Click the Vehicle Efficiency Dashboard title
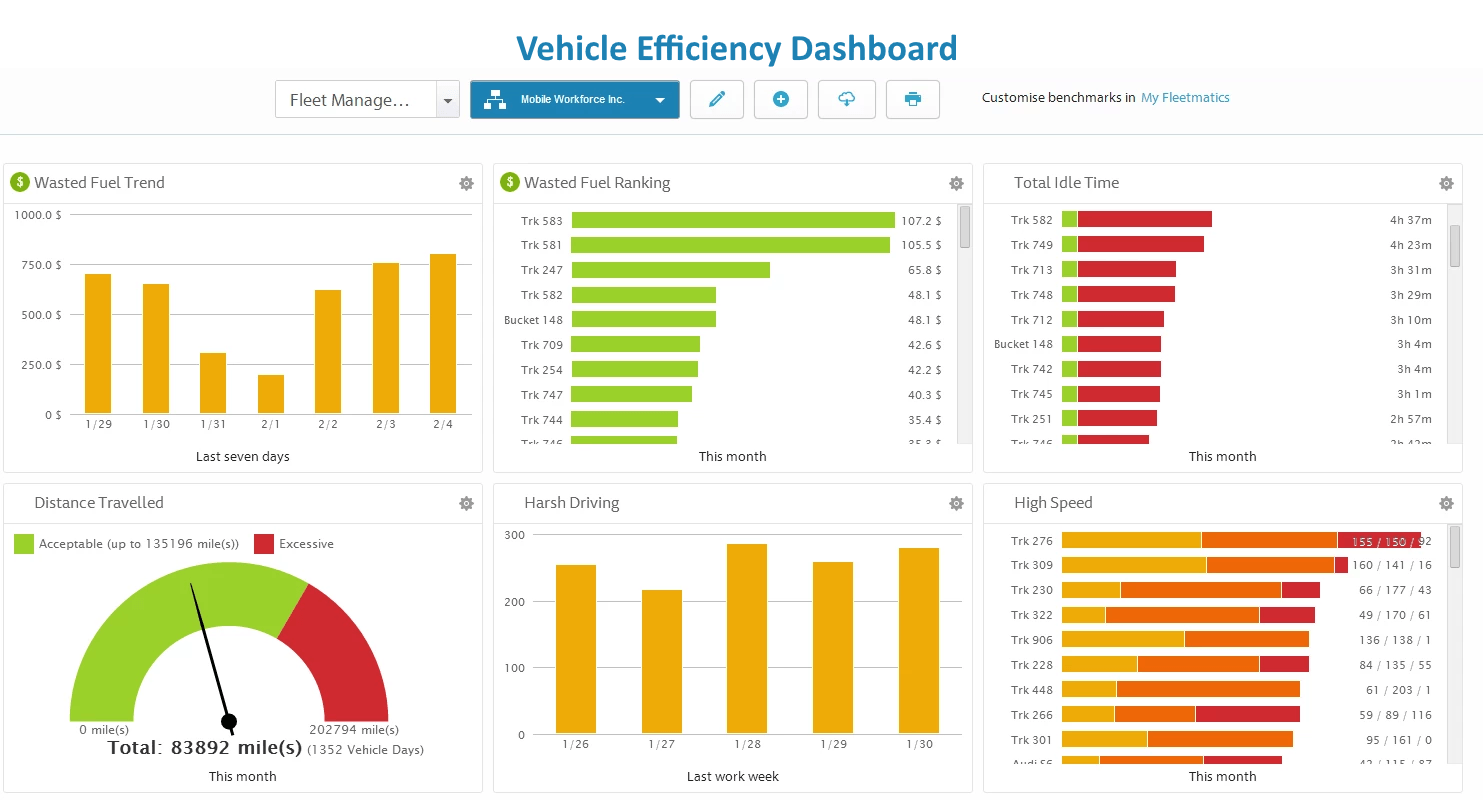This screenshot has height=800, width=1483. click(736, 48)
